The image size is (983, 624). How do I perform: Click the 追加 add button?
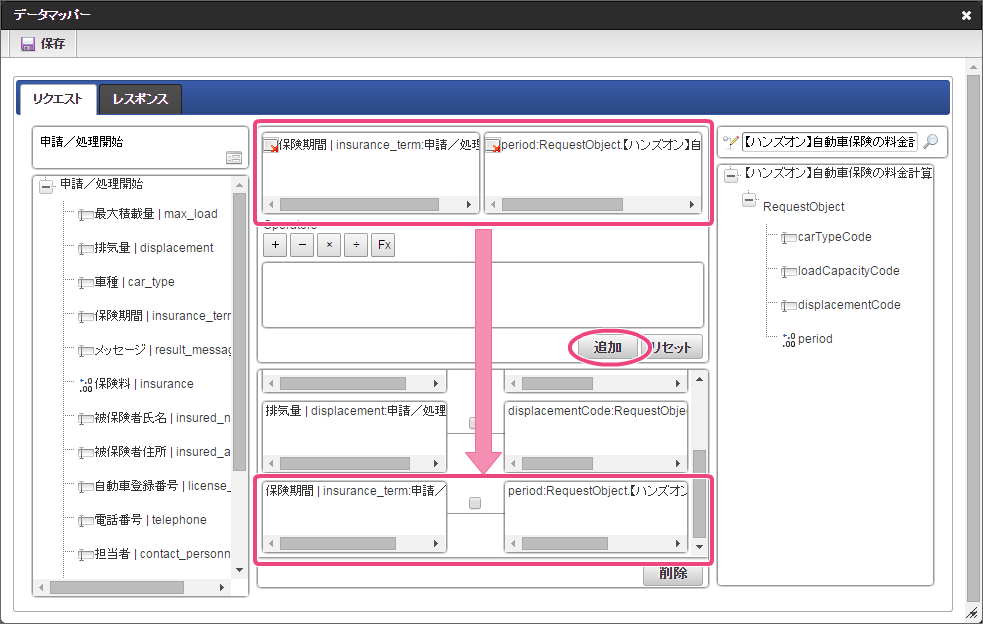[x=607, y=347]
